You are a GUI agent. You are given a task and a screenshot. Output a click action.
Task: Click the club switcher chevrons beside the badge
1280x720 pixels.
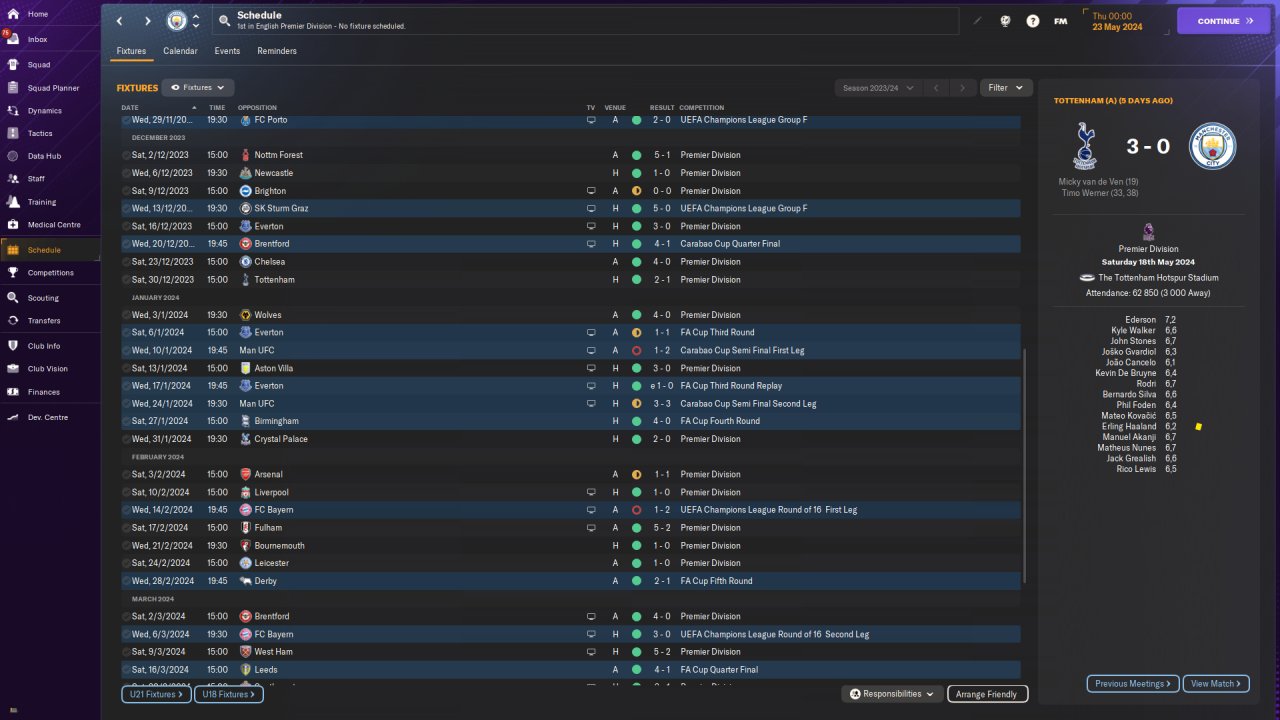click(x=196, y=21)
